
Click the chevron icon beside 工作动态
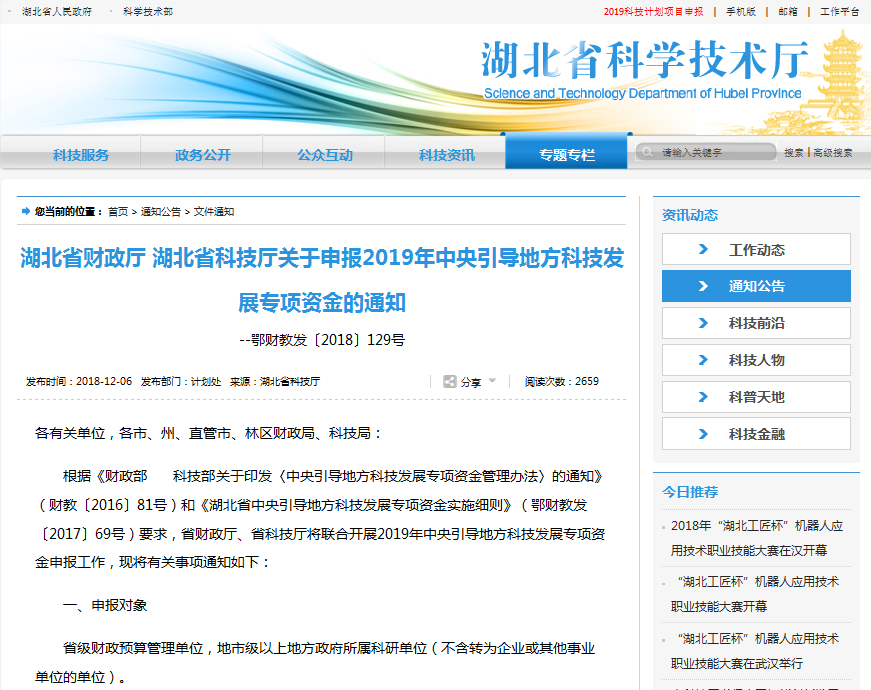[703, 250]
